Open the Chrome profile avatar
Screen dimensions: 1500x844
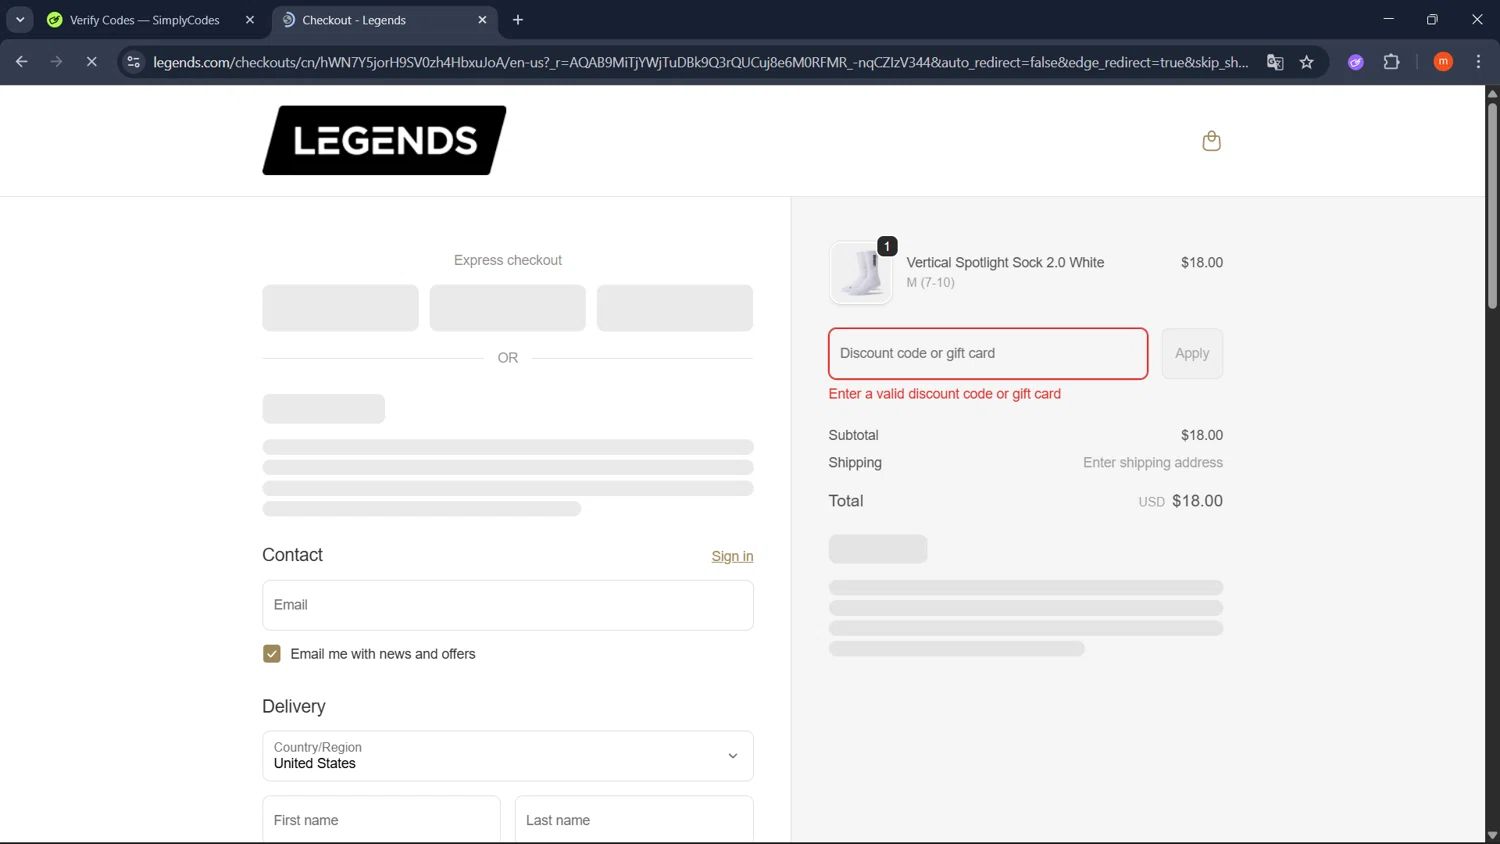[x=1443, y=62]
